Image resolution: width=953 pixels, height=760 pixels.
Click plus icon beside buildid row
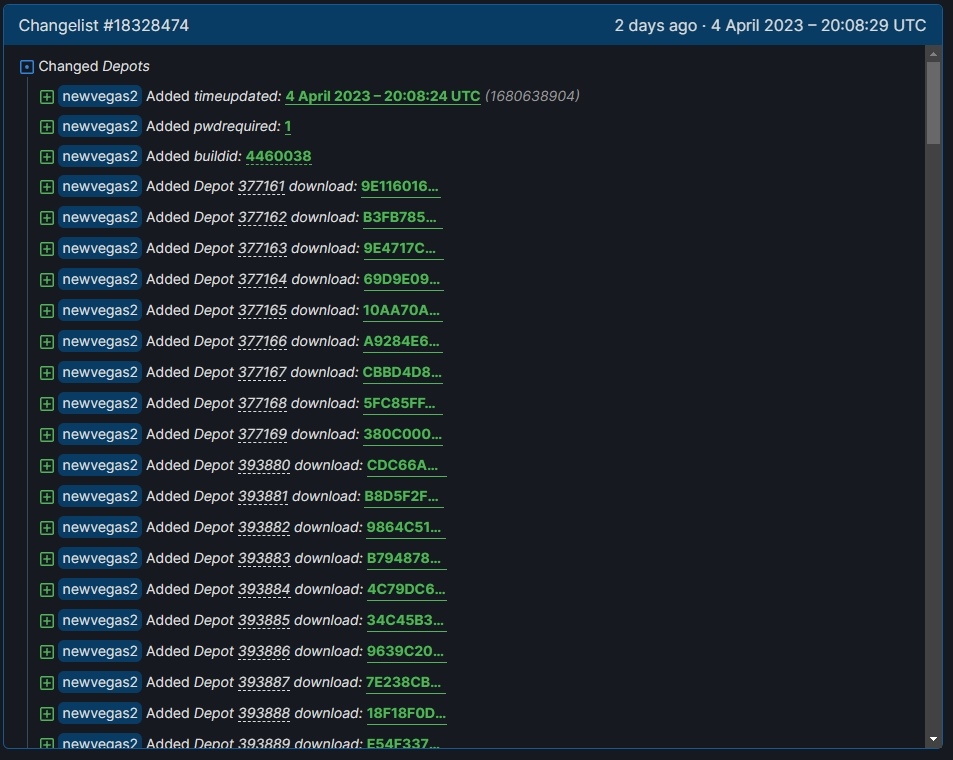[x=46, y=157]
